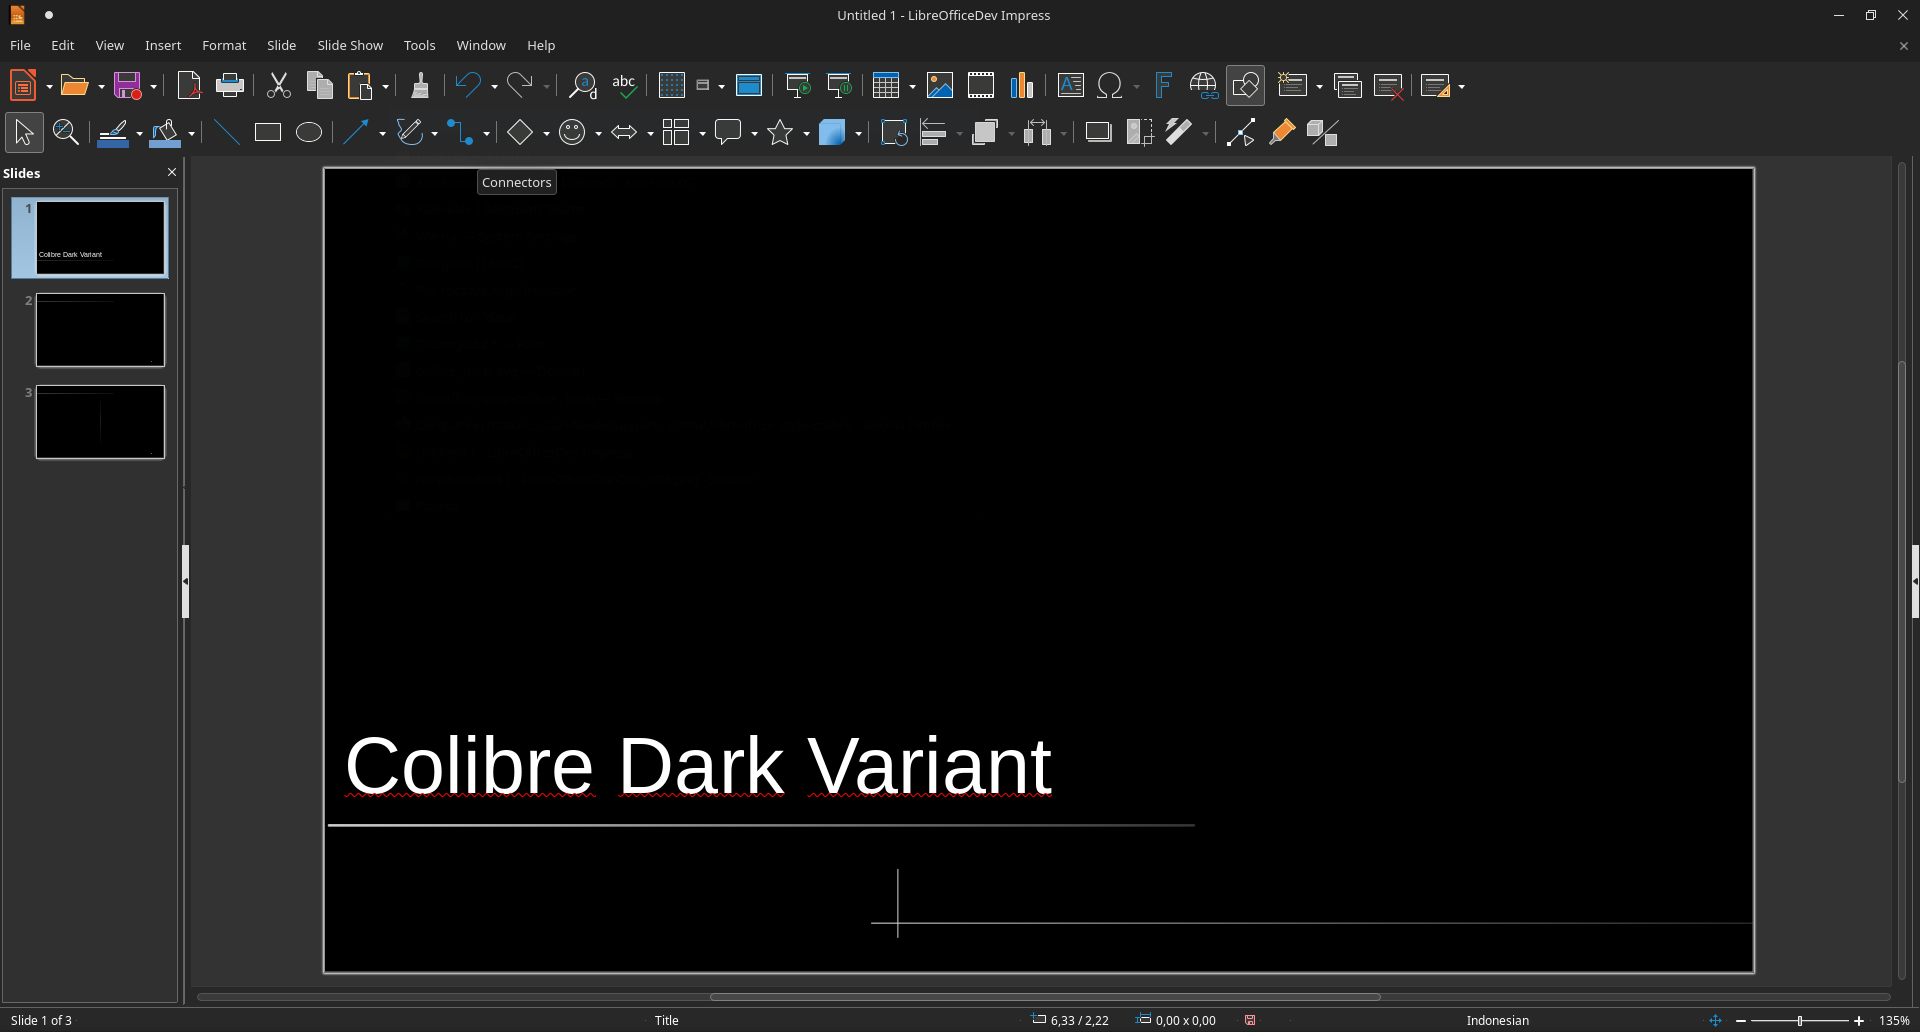
Task: Click the Clone Formatting paintbrush
Action: pos(420,86)
